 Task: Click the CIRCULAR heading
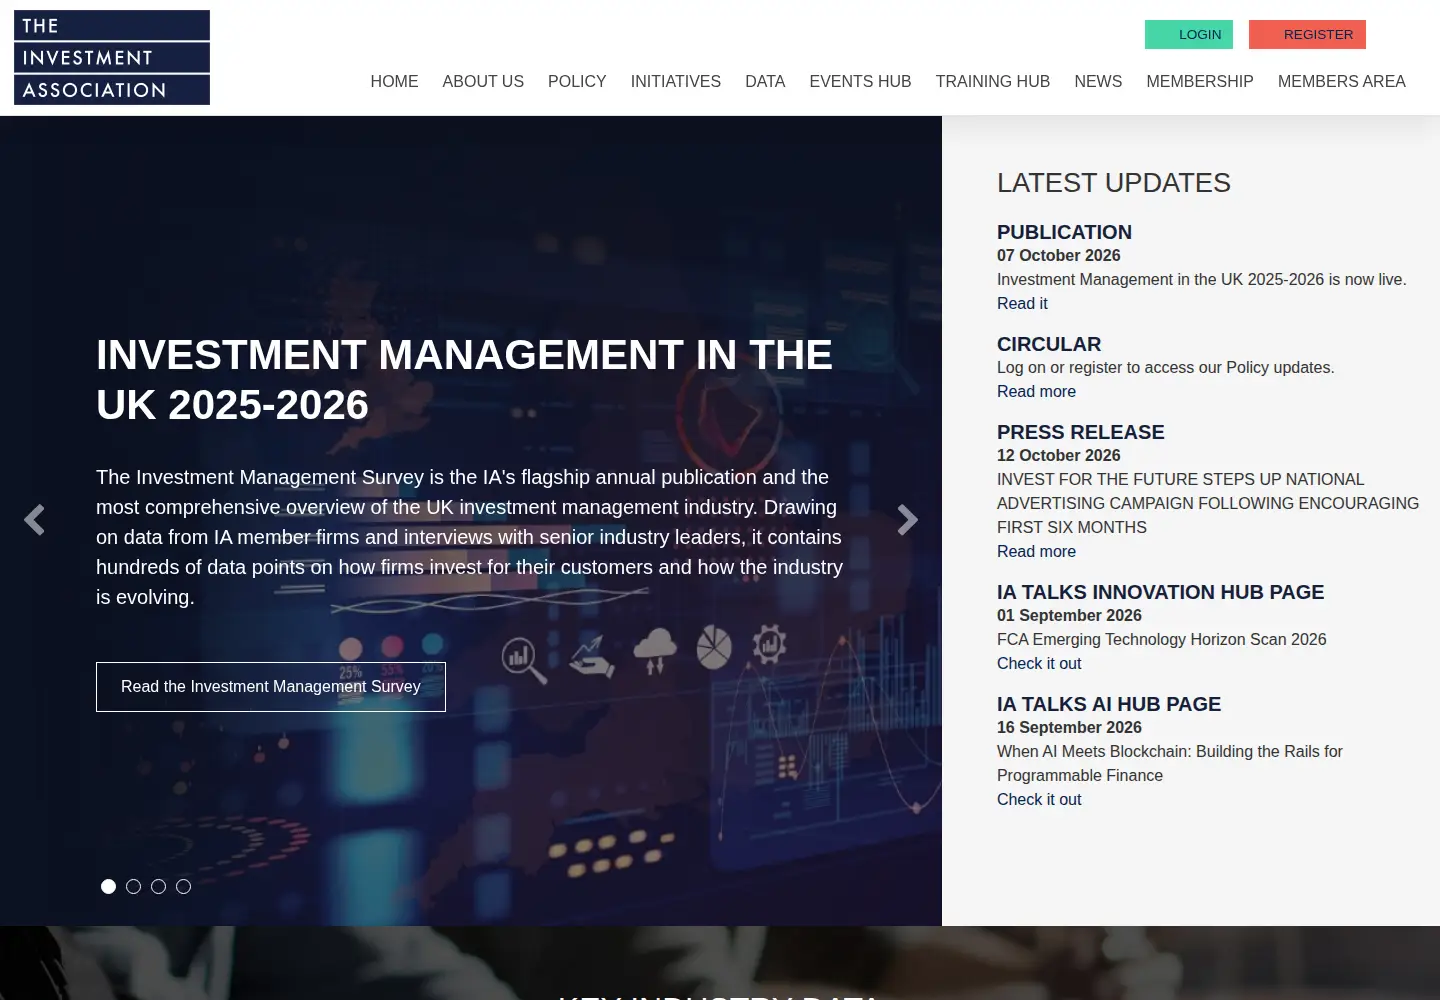(1049, 344)
